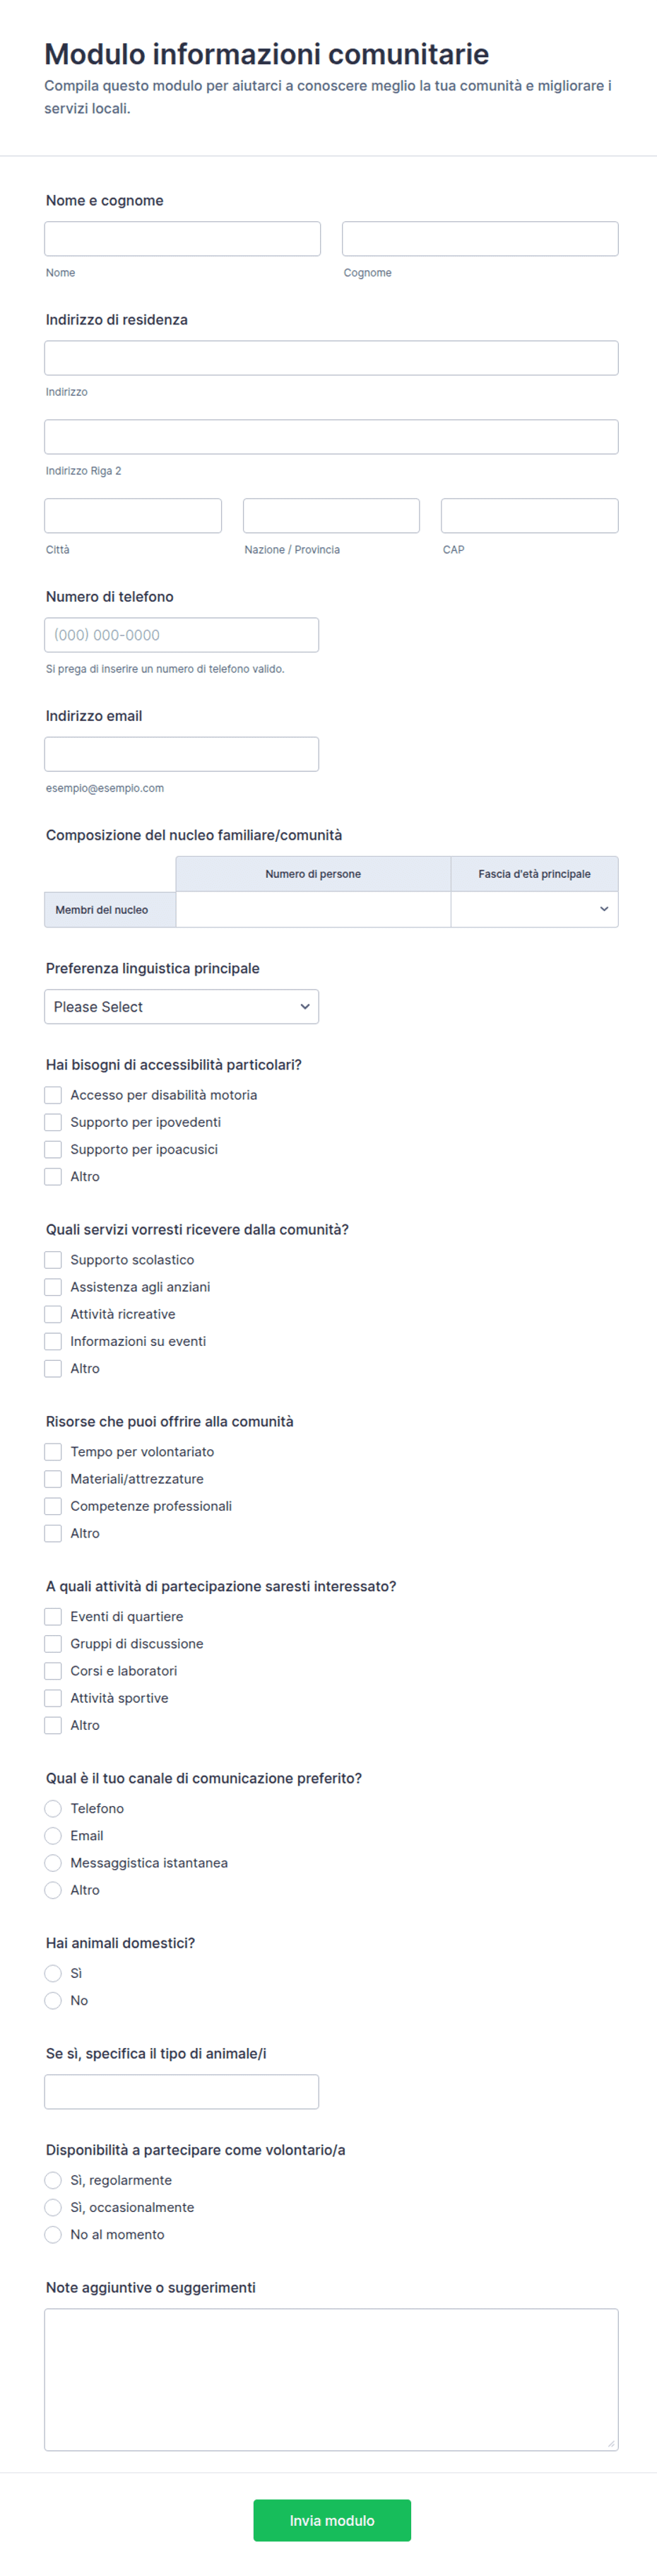Click the tipo di animale text field
The image size is (657, 2576).
tap(182, 2092)
